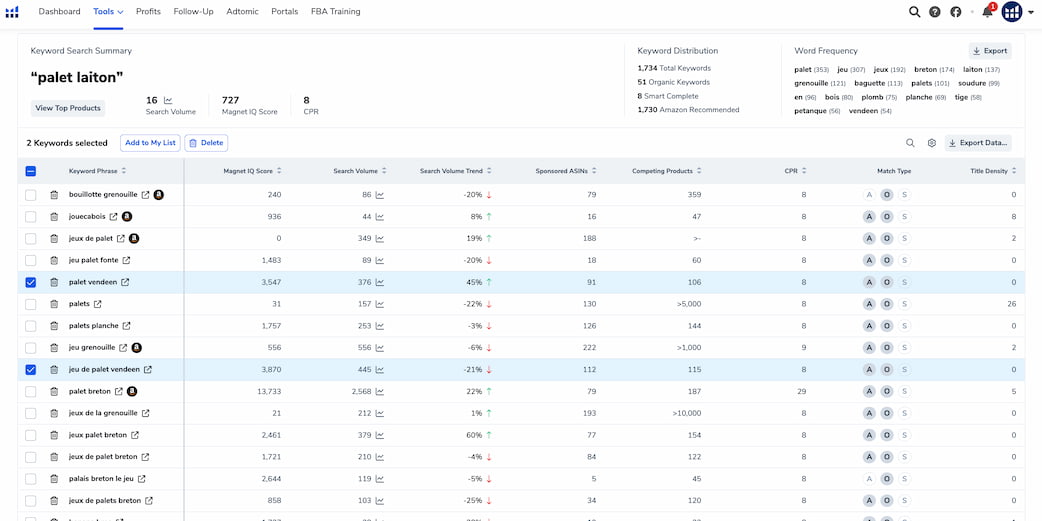Open table column settings gear icon

[932, 143]
